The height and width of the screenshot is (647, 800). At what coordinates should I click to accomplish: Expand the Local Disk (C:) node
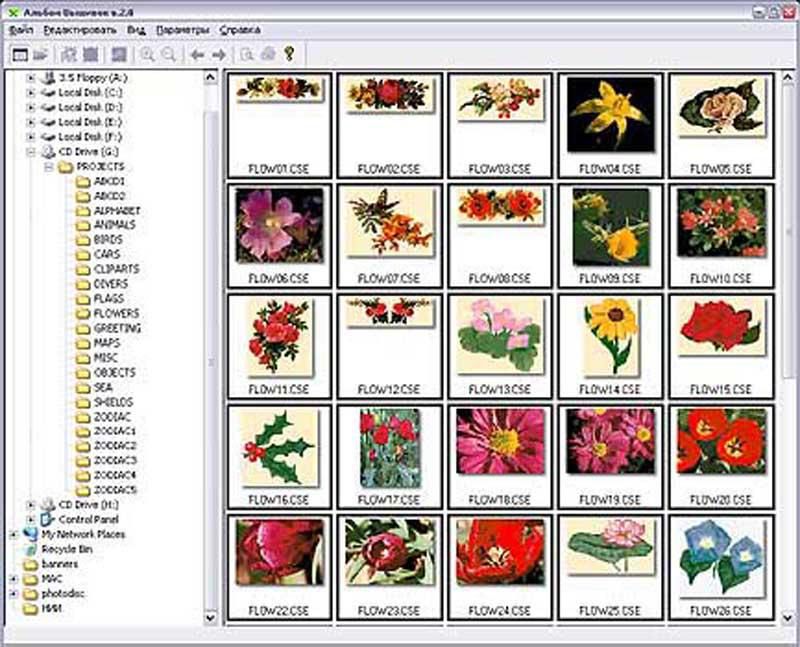pyautogui.click(x=31, y=93)
